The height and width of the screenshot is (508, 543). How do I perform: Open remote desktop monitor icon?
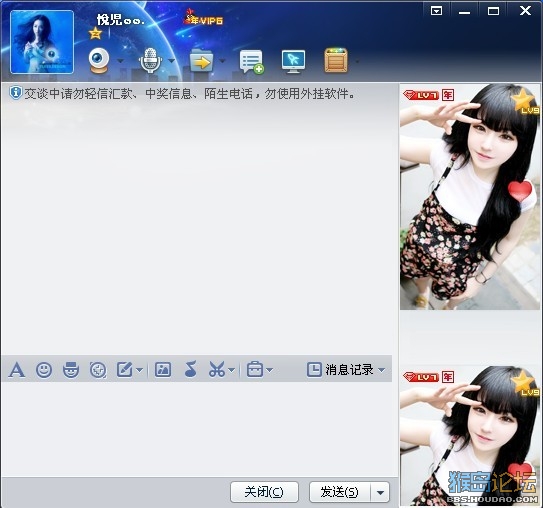click(x=293, y=62)
